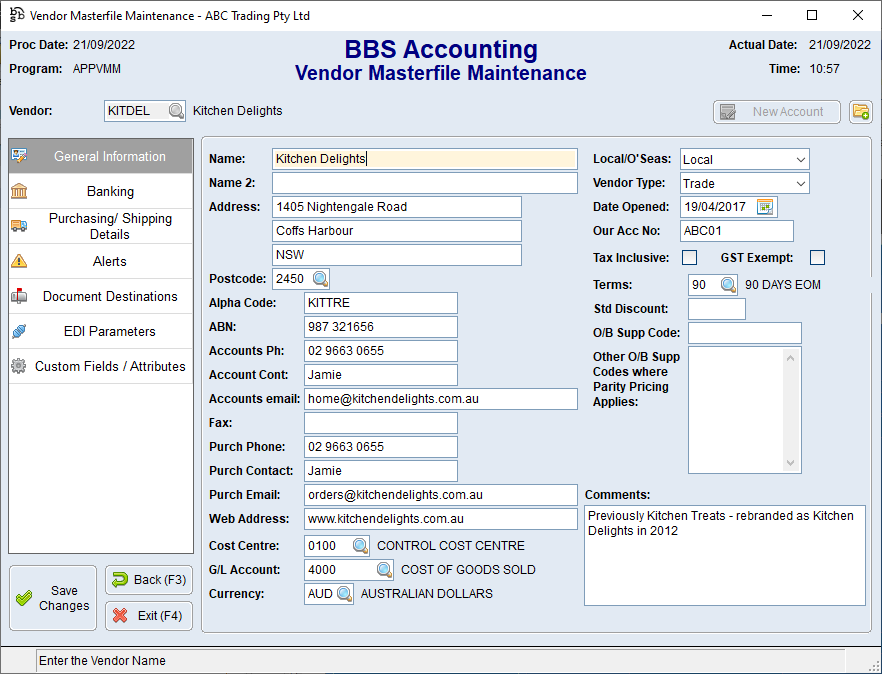This screenshot has height=674, width=882.
Task: Click the Date Opened calendar icon
Action: [x=765, y=207]
